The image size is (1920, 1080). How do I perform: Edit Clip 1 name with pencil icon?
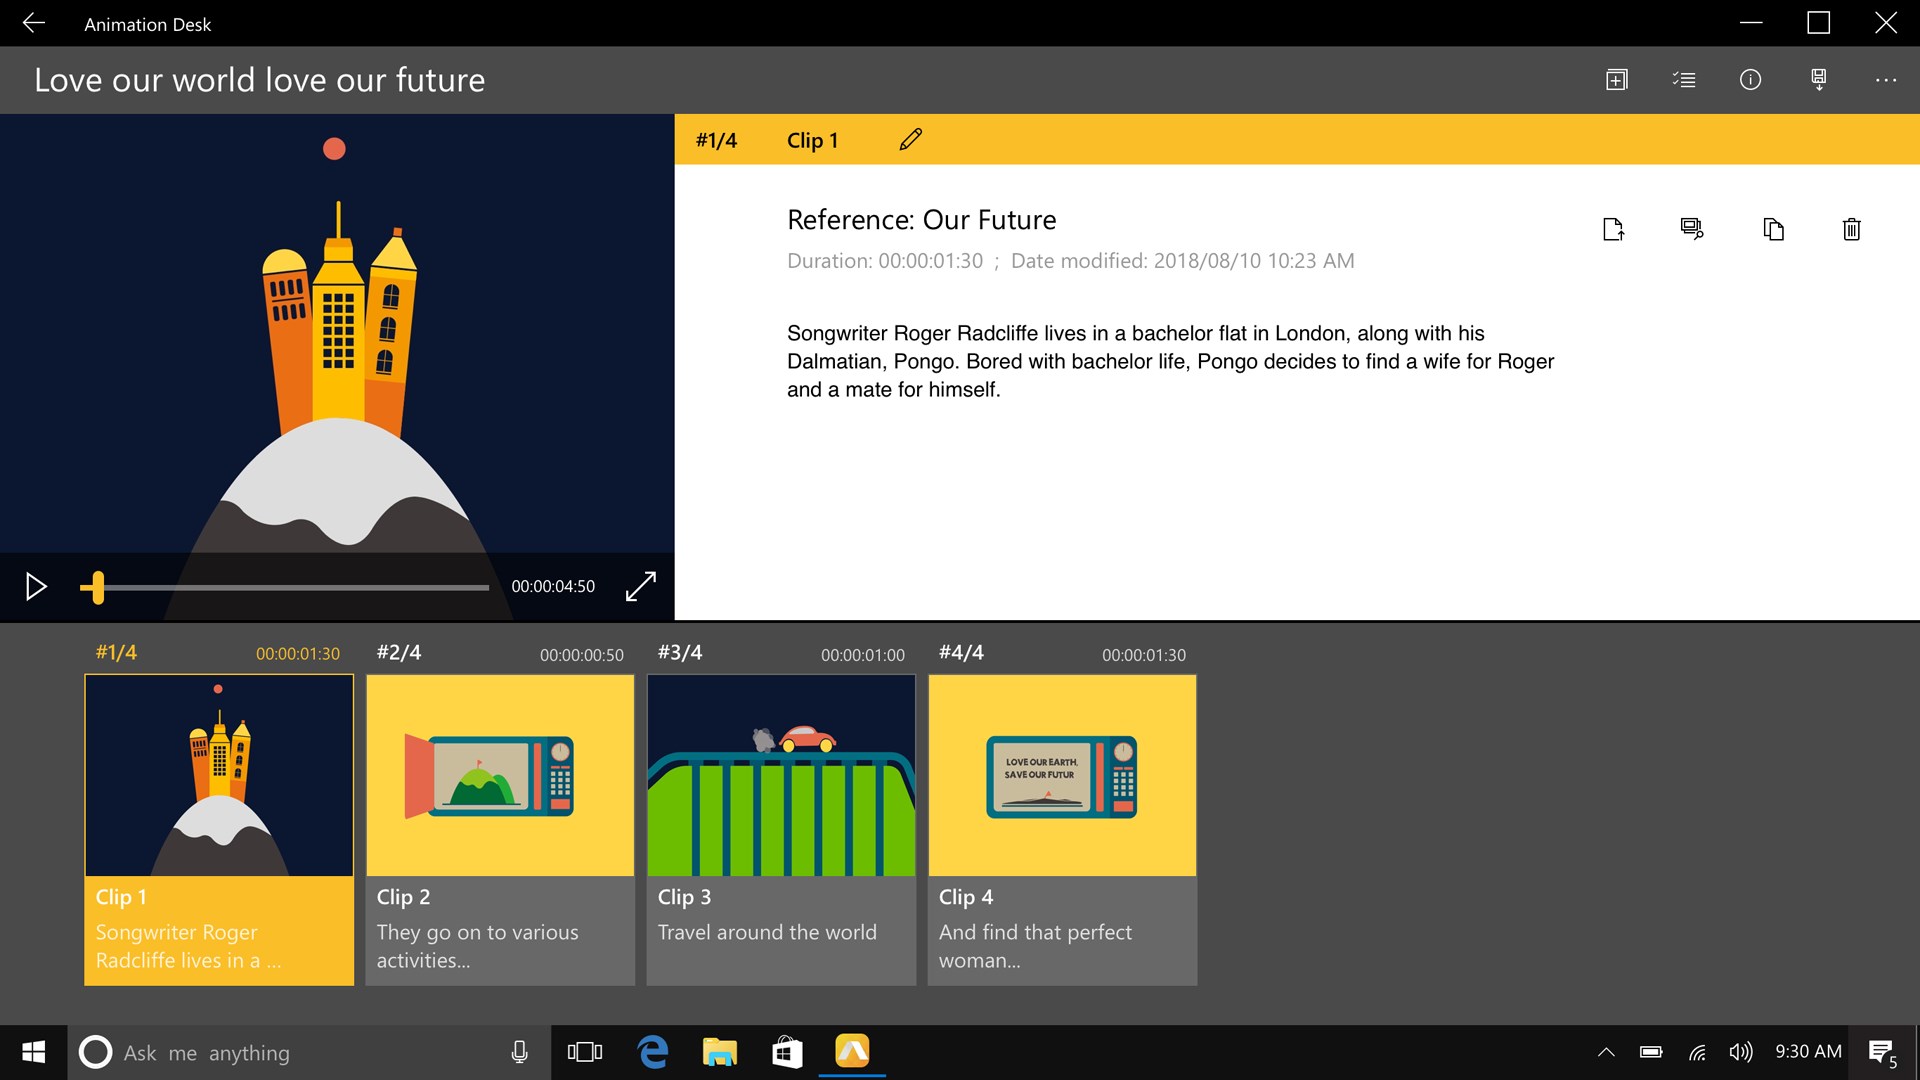(910, 140)
